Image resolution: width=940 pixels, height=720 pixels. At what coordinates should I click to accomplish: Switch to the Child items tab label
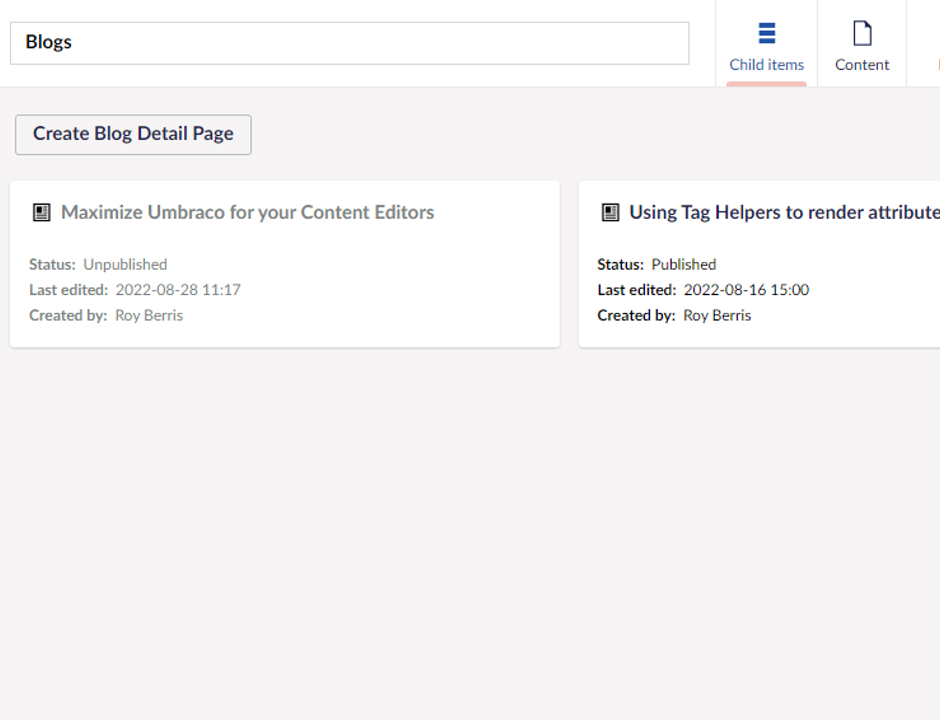coord(766,65)
